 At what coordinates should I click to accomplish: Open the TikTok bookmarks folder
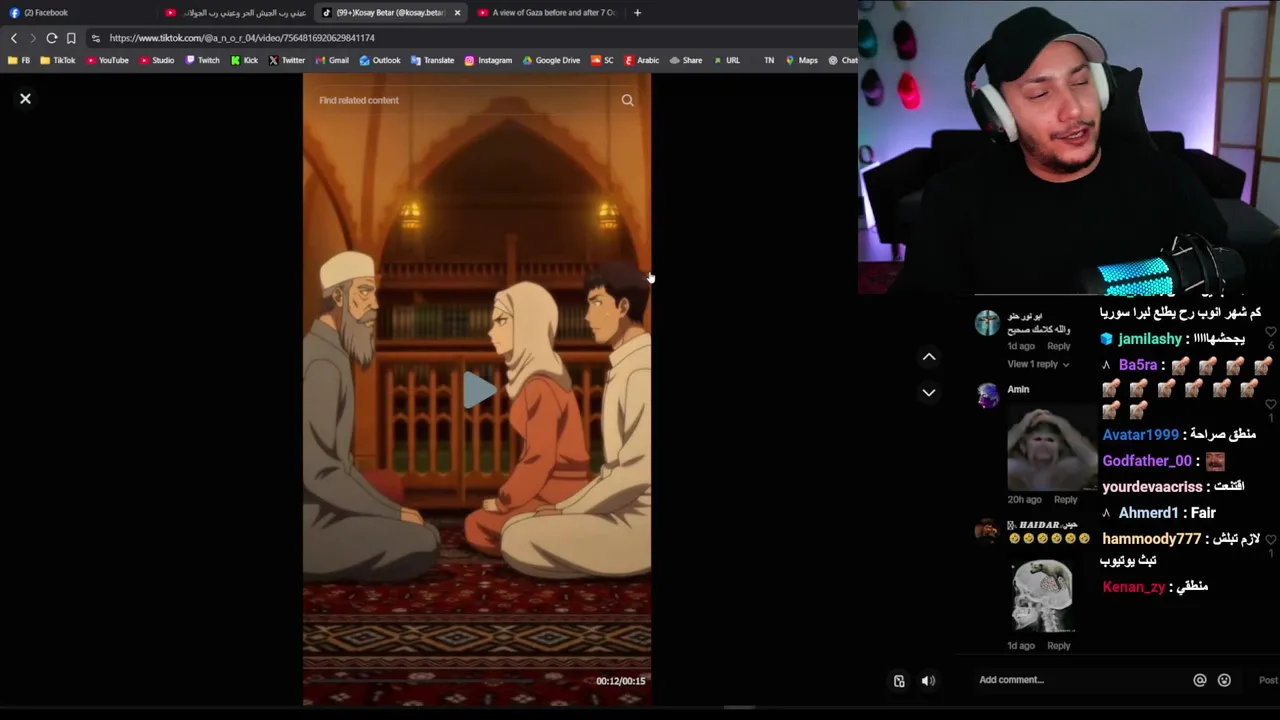[57, 60]
